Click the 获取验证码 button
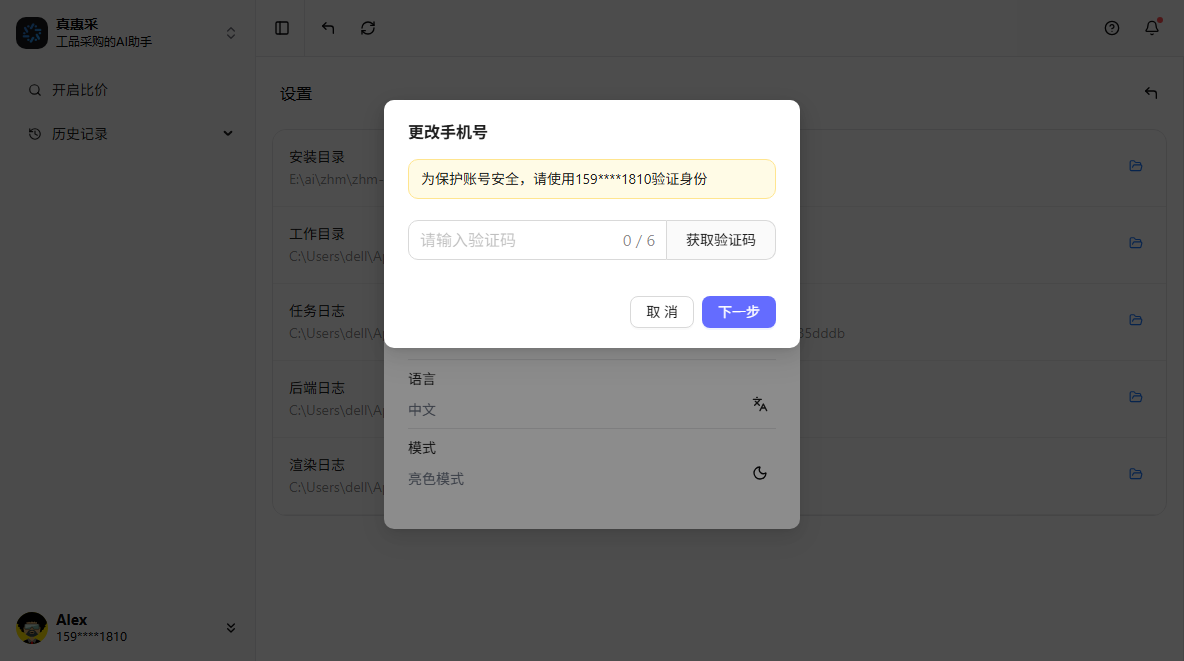 click(x=721, y=240)
